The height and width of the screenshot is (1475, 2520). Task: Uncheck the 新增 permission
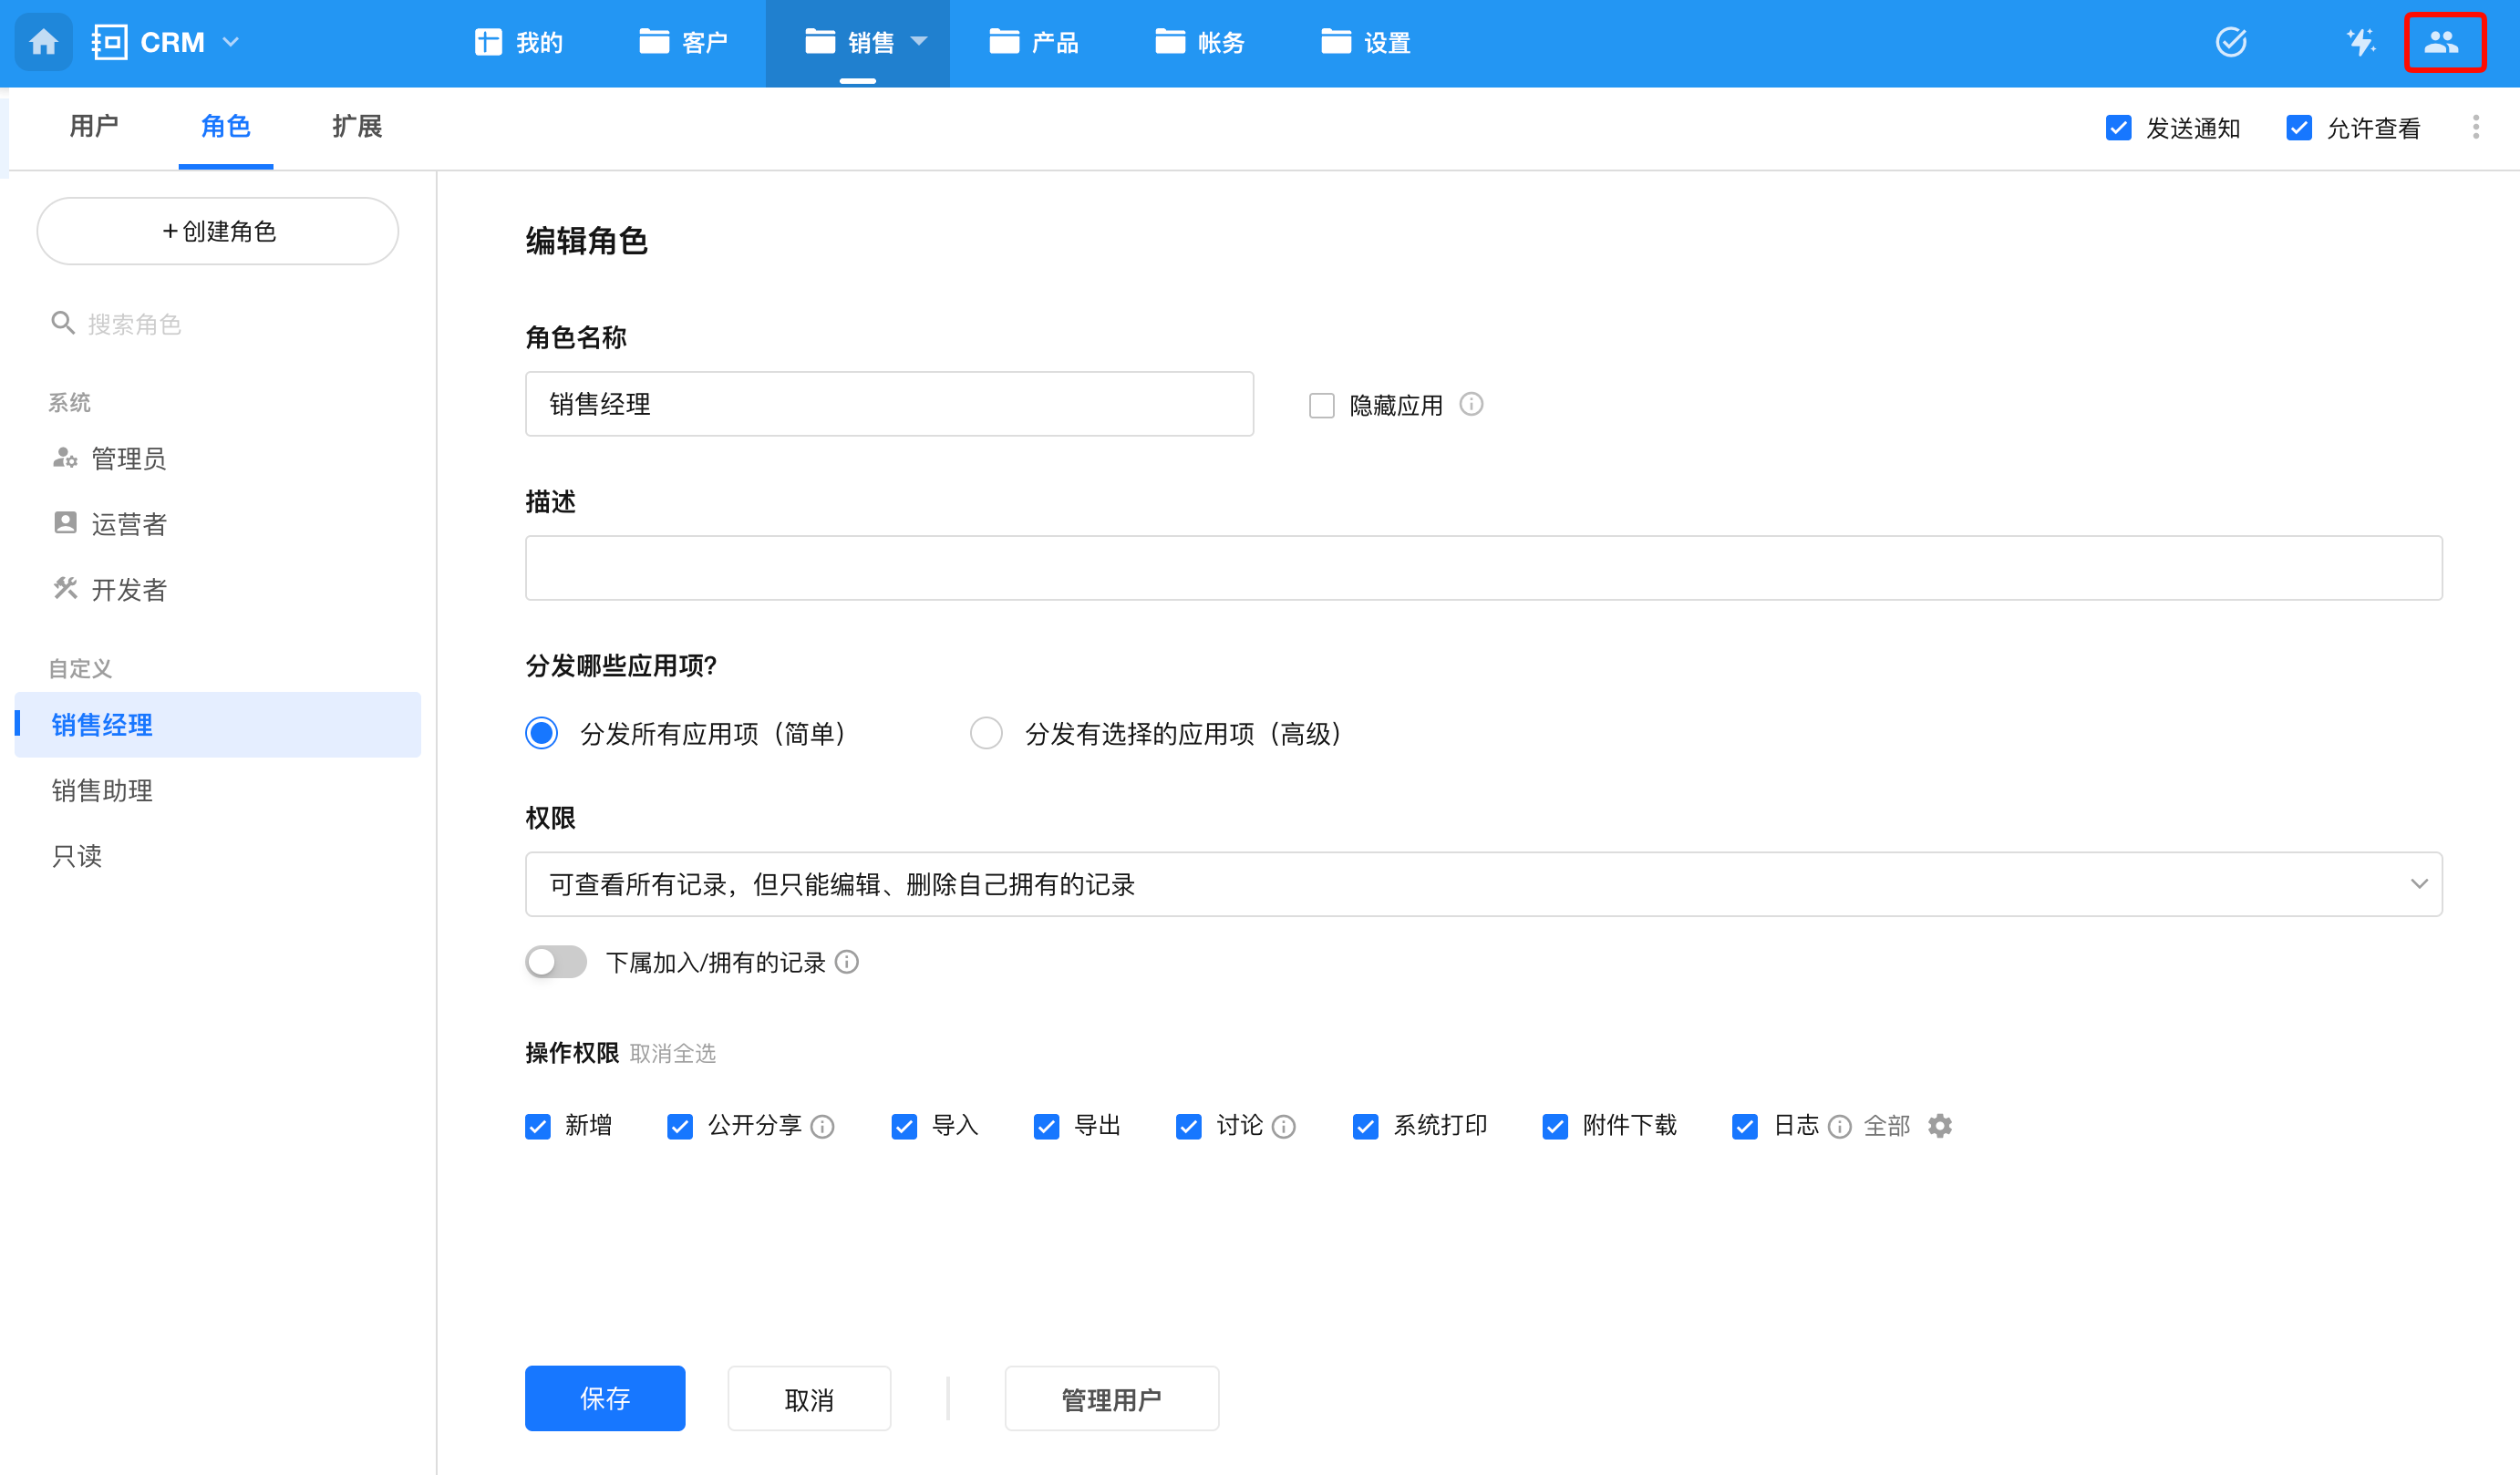538,1127
